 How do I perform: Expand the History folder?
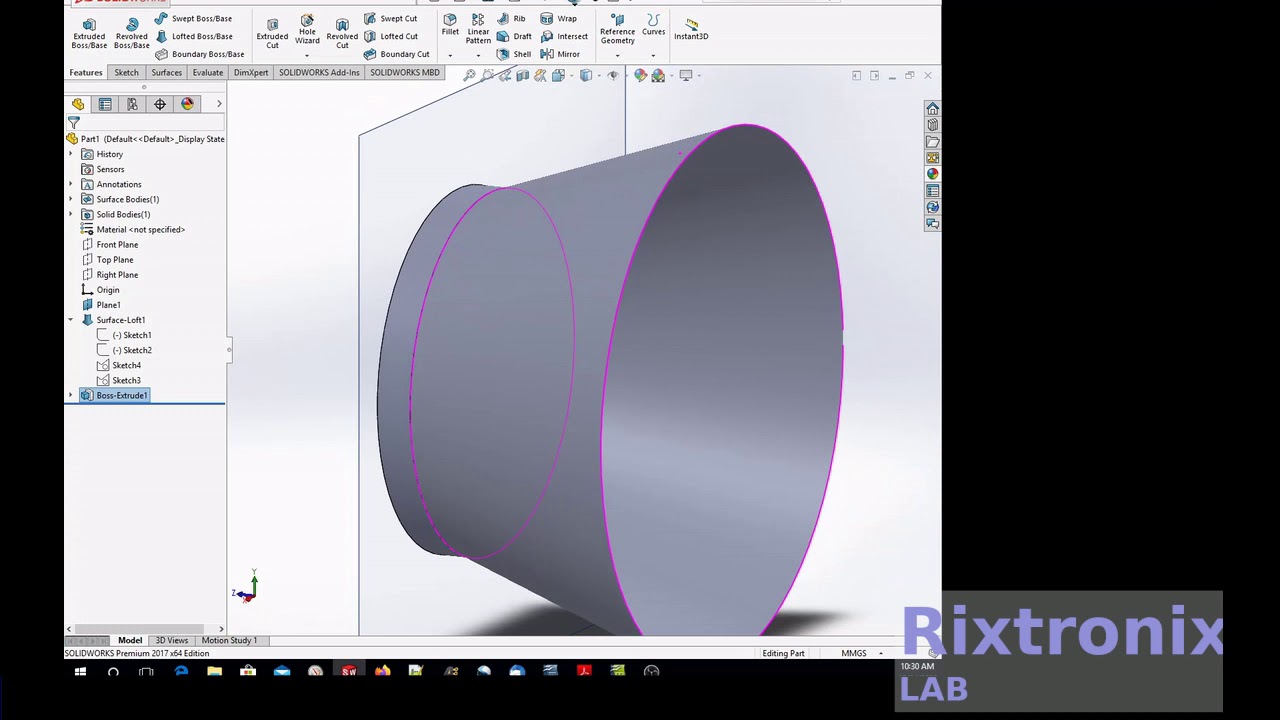pyautogui.click(x=71, y=154)
